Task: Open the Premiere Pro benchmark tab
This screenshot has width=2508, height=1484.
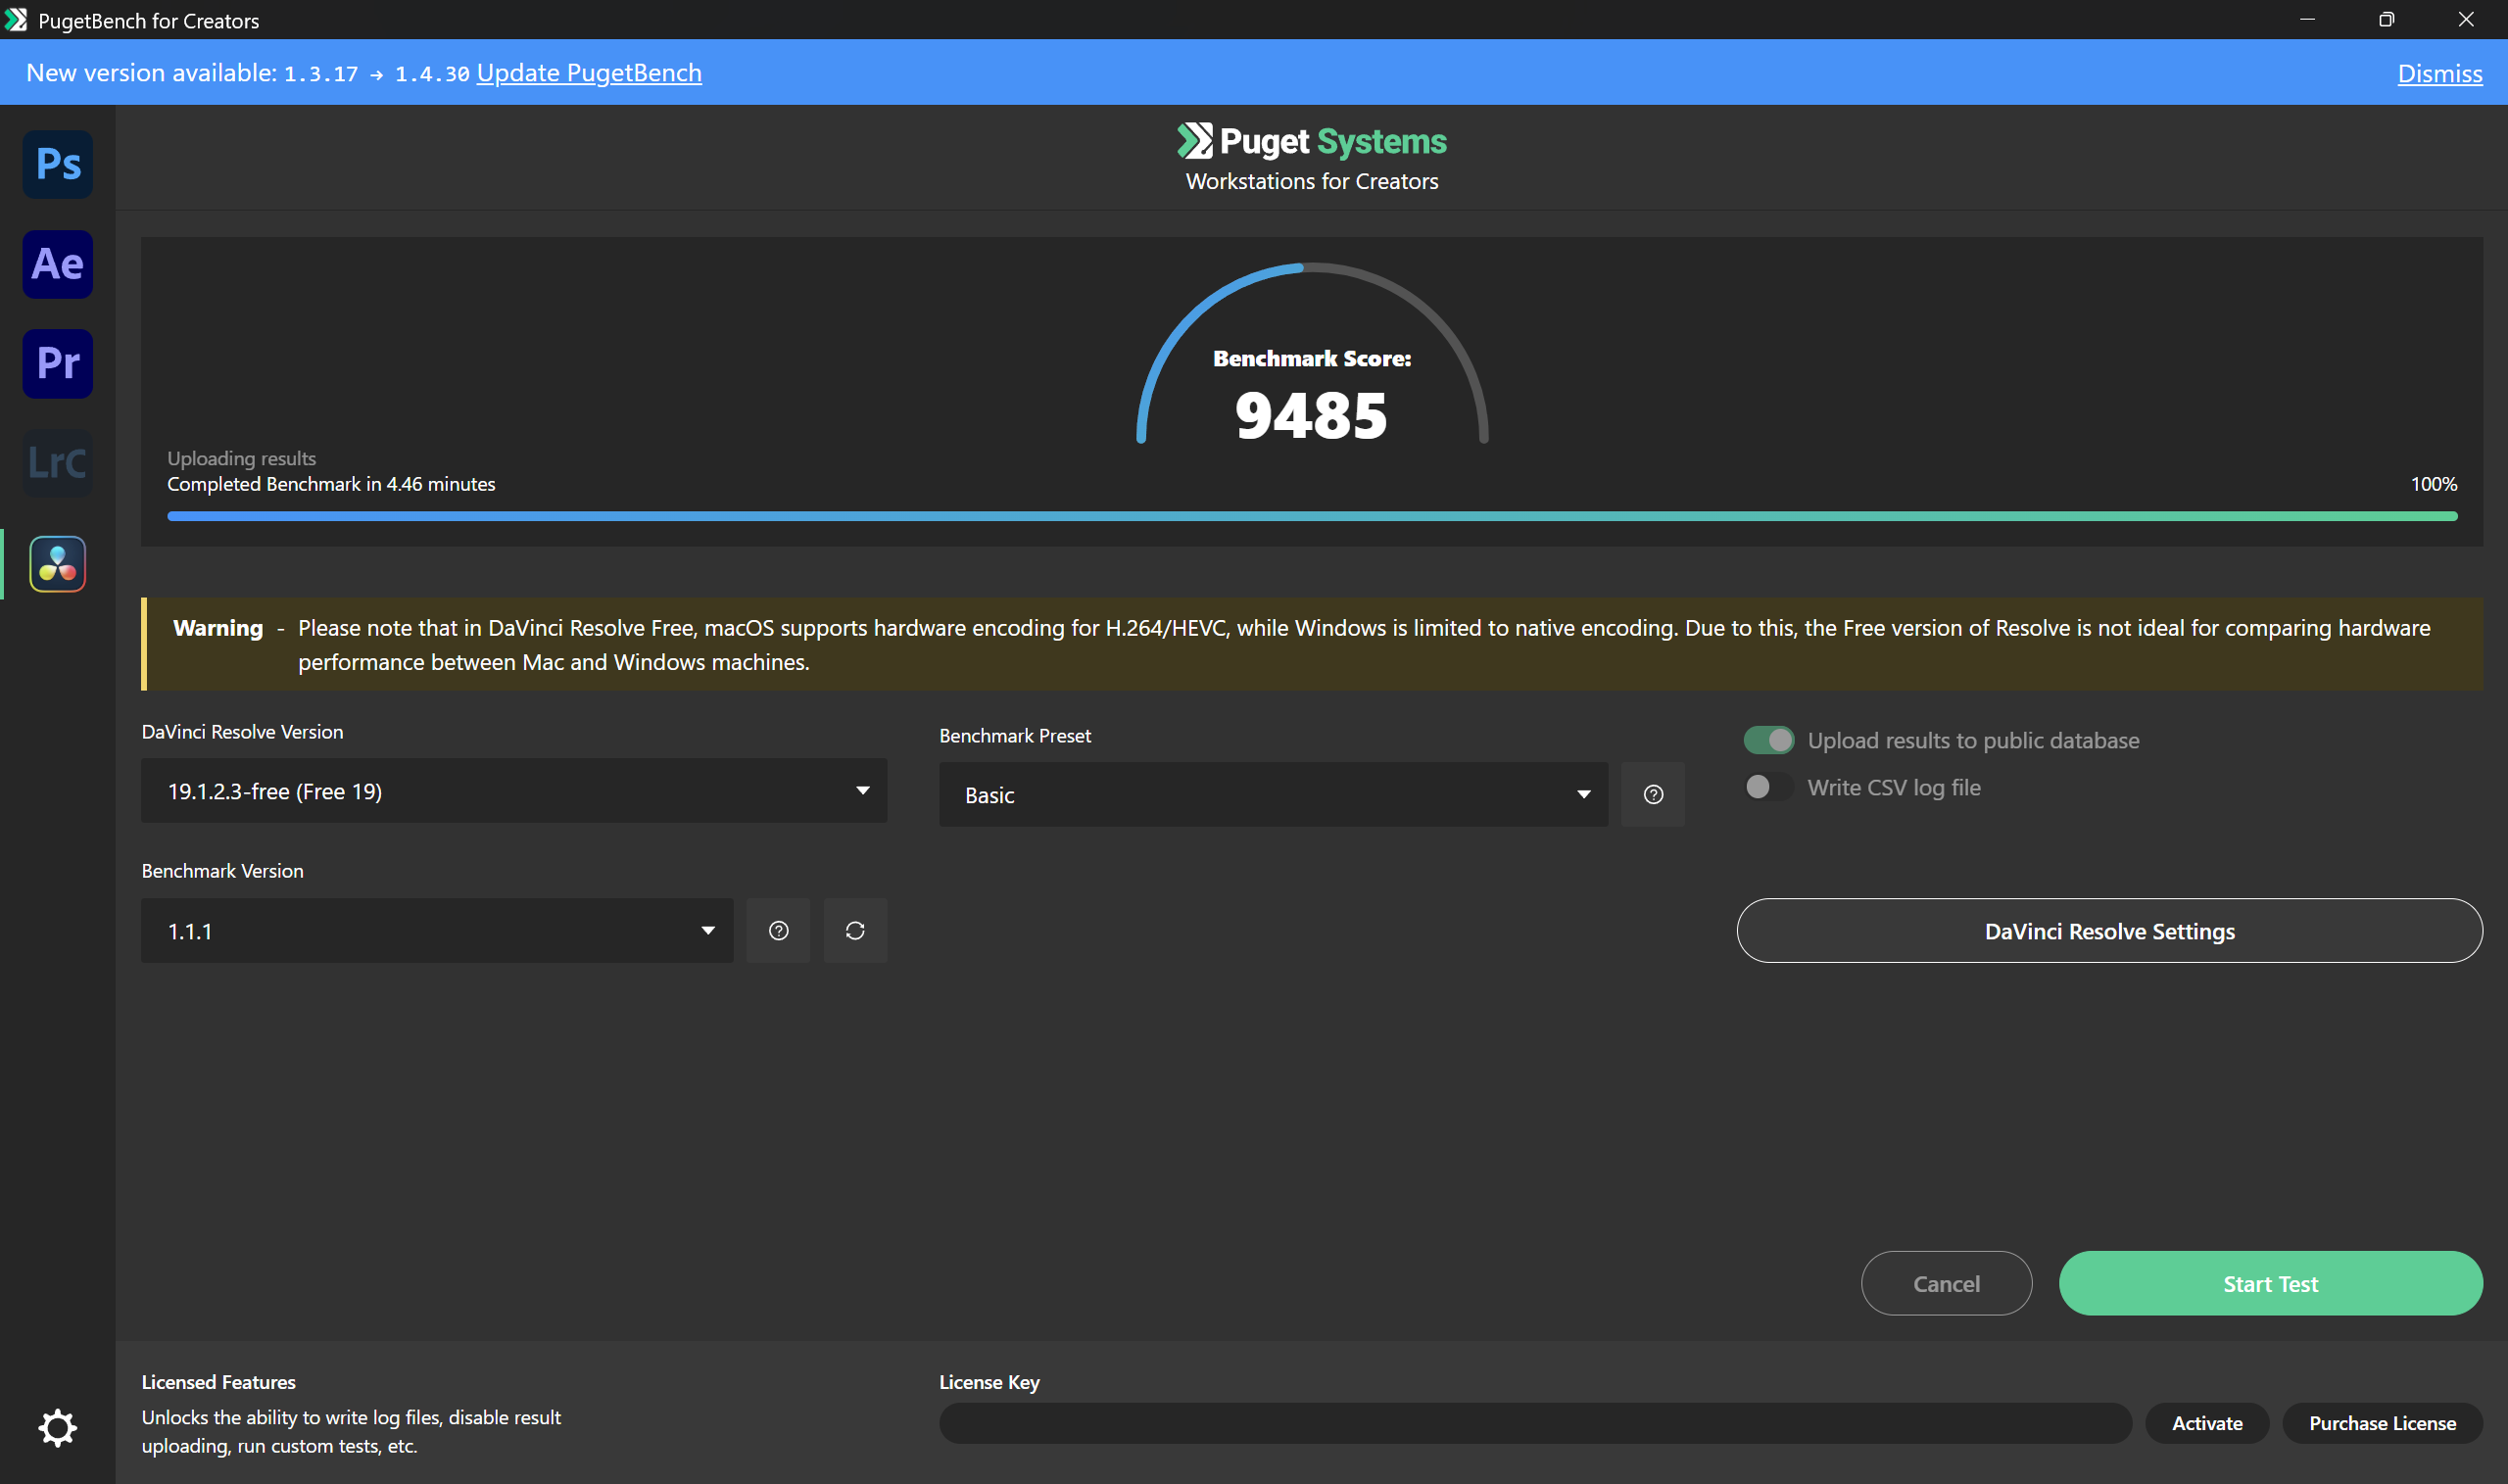Action: [x=58, y=363]
